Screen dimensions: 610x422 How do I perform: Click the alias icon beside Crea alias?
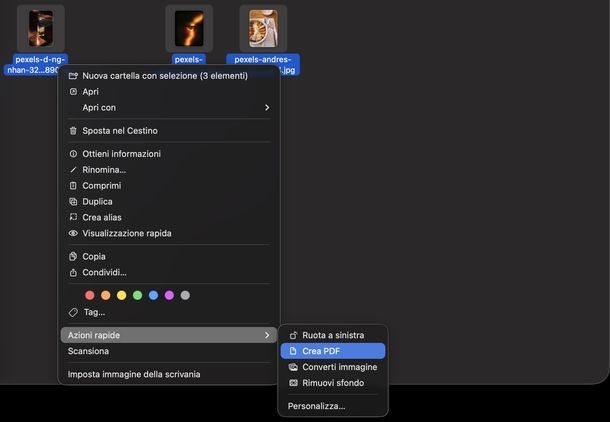(x=73, y=217)
